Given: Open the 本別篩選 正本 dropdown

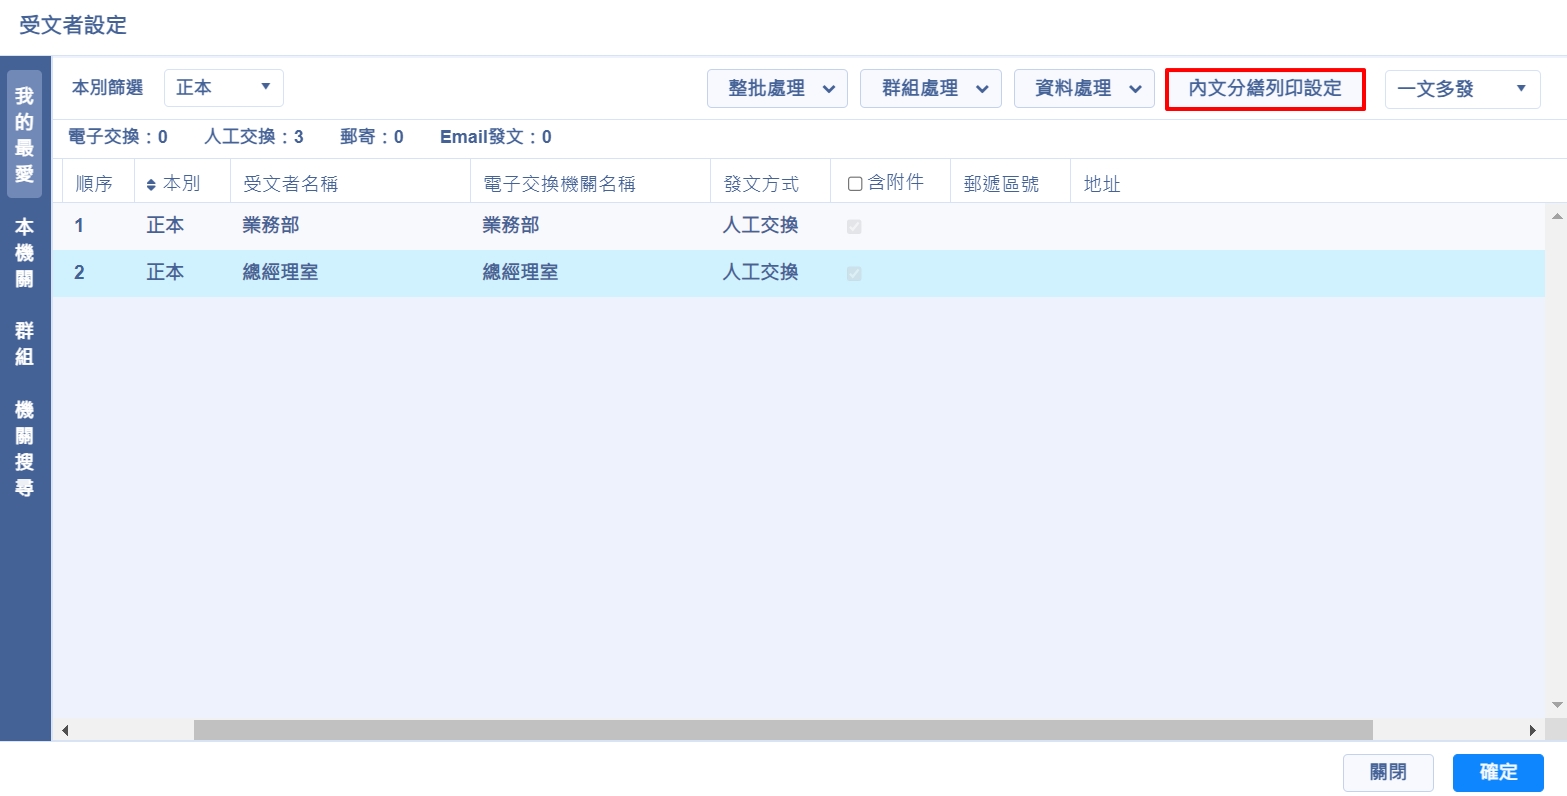Looking at the screenshot, I should (223, 88).
